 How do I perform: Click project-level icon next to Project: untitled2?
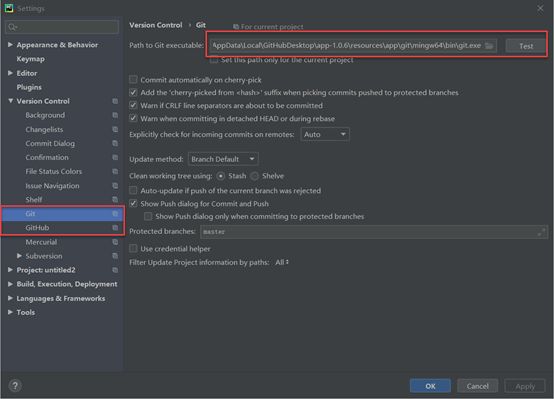tap(115, 270)
